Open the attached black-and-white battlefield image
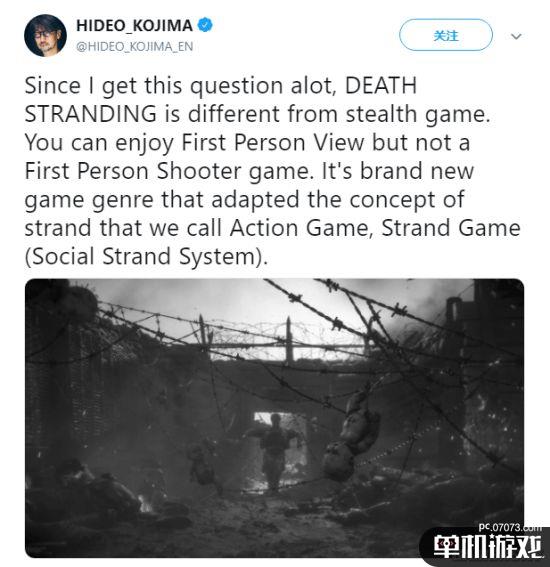550x567 pixels. pos(274,418)
